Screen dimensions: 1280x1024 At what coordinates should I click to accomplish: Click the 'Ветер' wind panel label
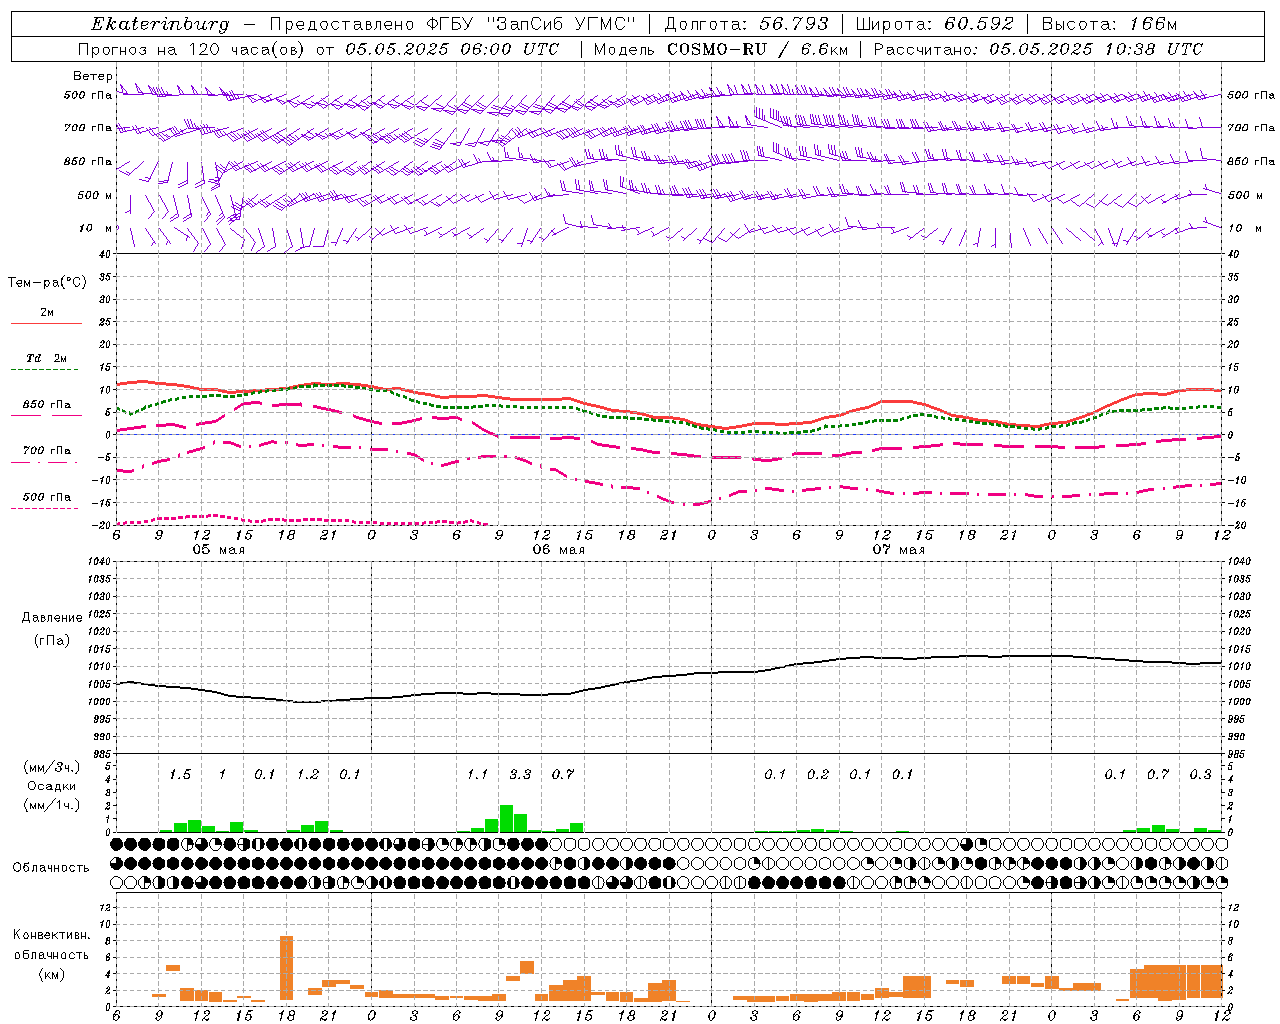coord(92,76)
